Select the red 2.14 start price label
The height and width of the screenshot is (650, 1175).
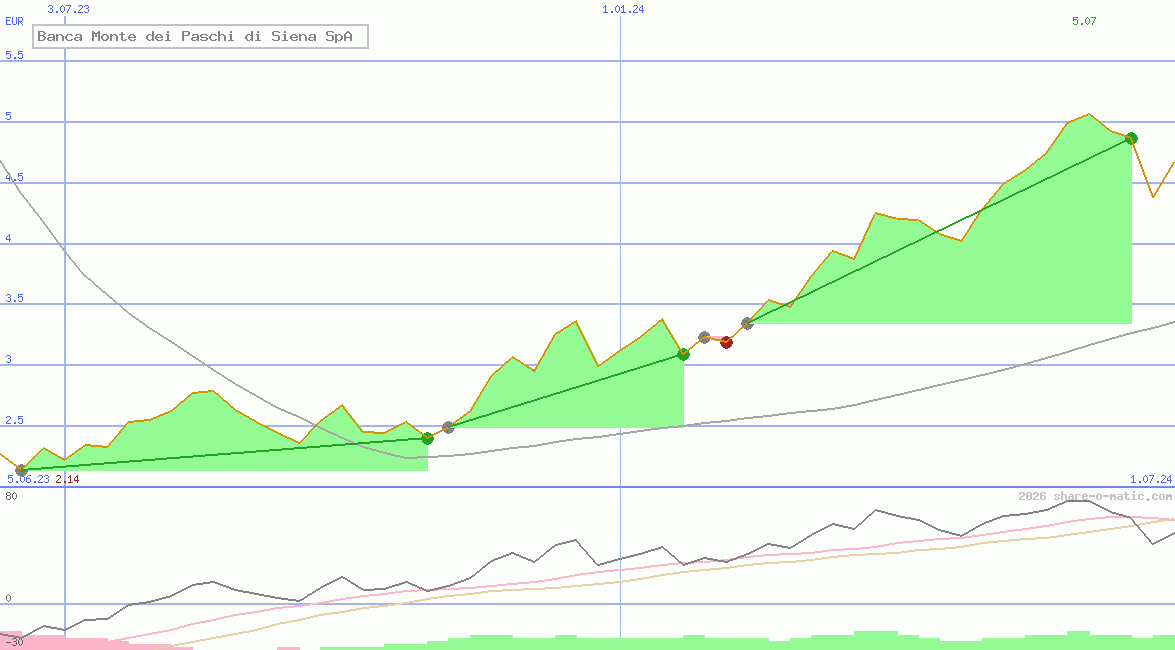67,479
